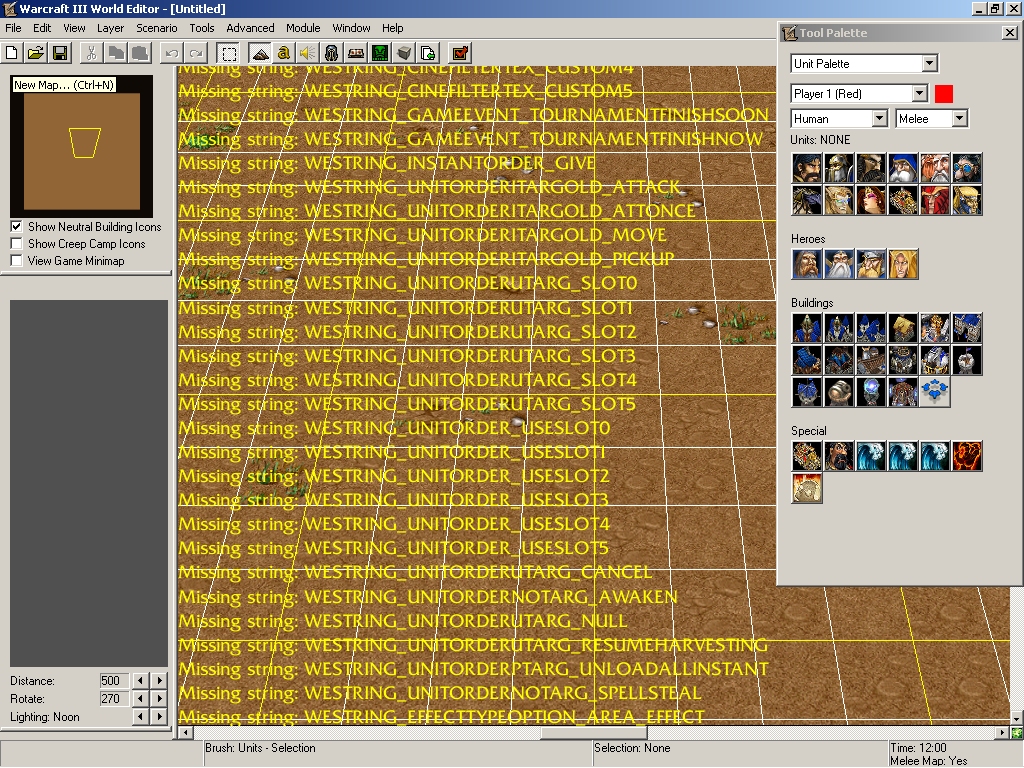Enable View Game Minimap checkbox
This screenshot has width=1024, height=768.
(x=16, y=261)
